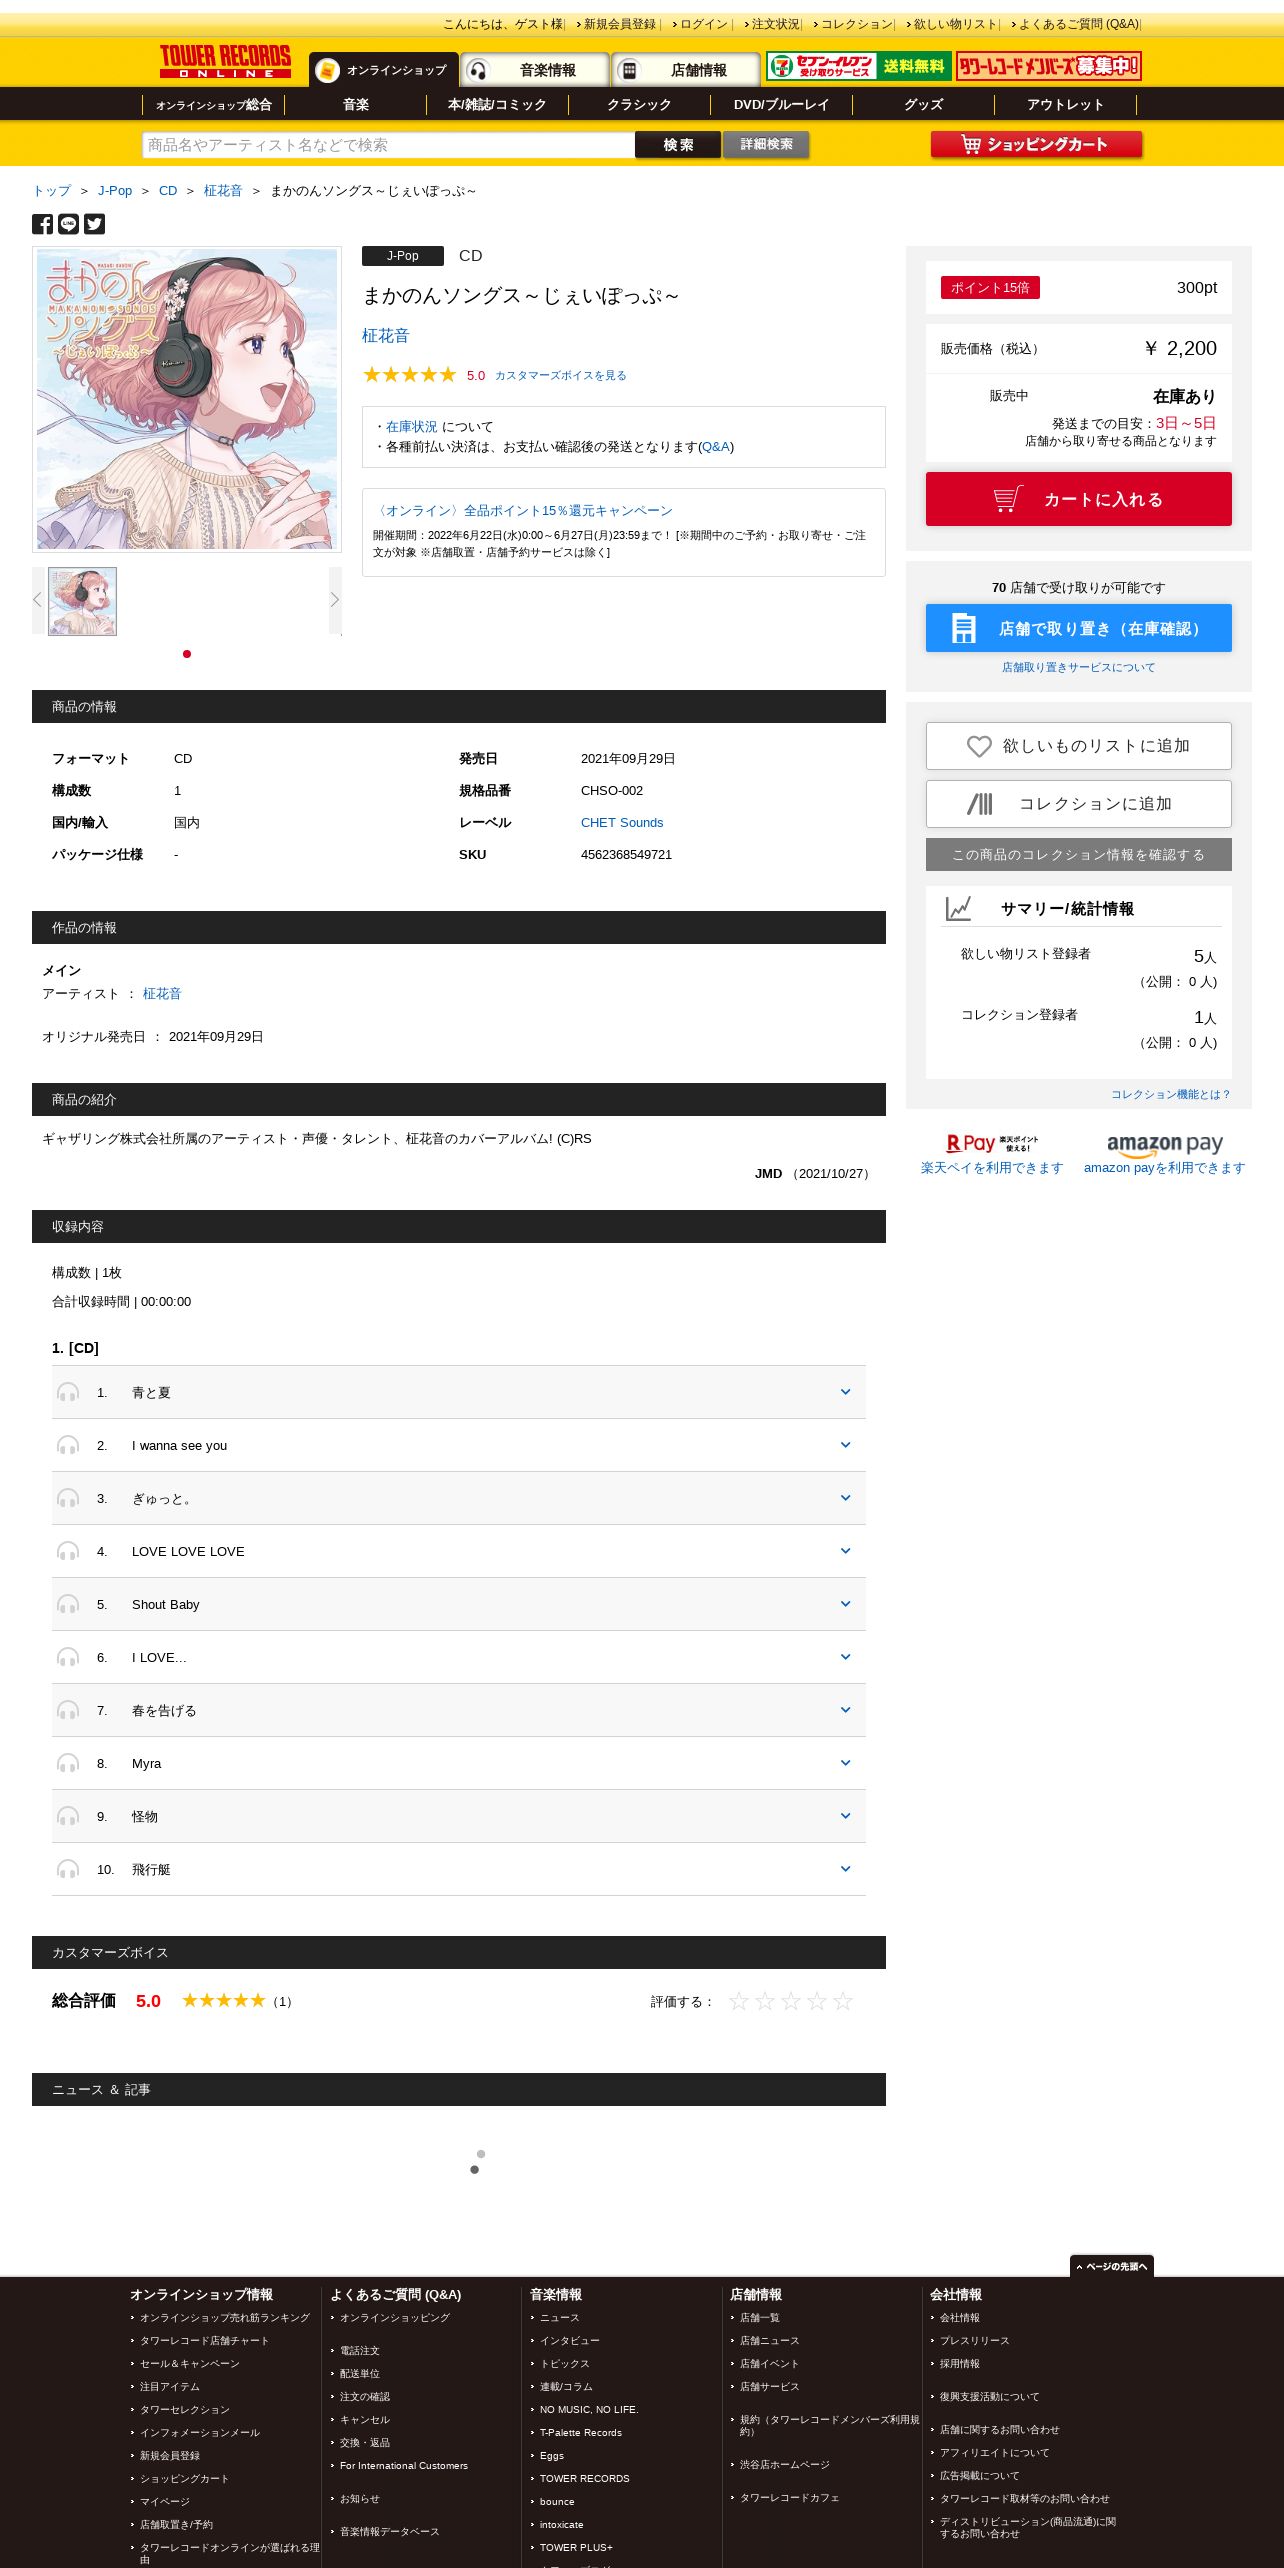Rate the album one star
The width and height of the screenshot is (1284, 2568).
click(739, 2001)
